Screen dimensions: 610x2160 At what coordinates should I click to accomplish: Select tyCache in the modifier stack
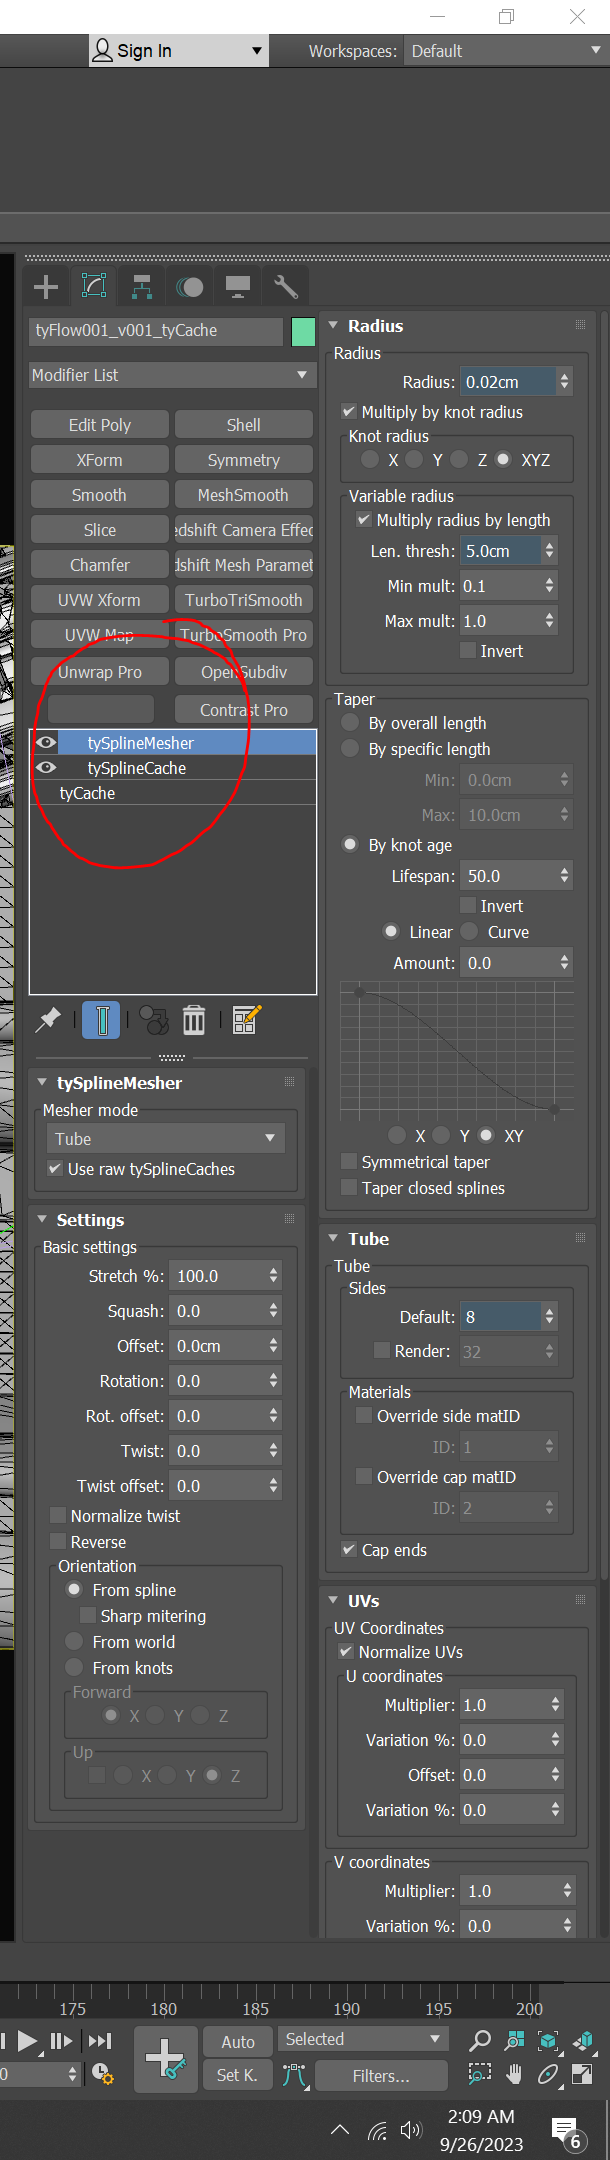88,793
